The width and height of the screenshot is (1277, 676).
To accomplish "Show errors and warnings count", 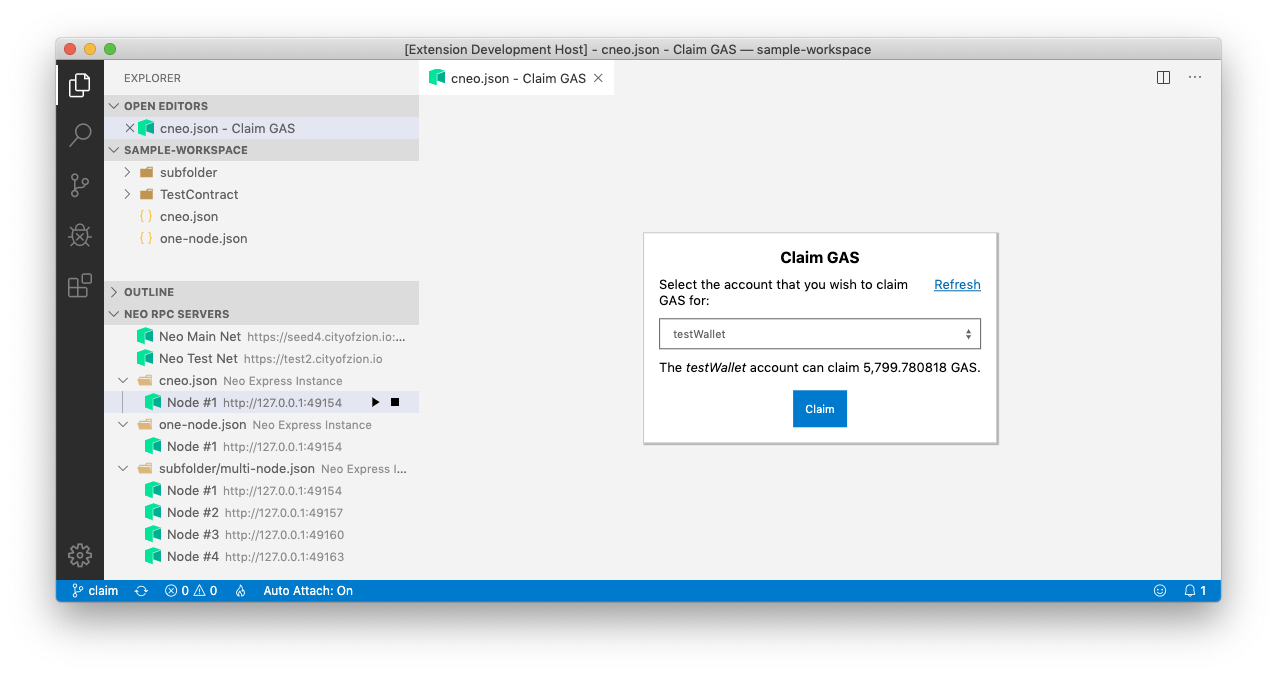I will coord(191,591).
